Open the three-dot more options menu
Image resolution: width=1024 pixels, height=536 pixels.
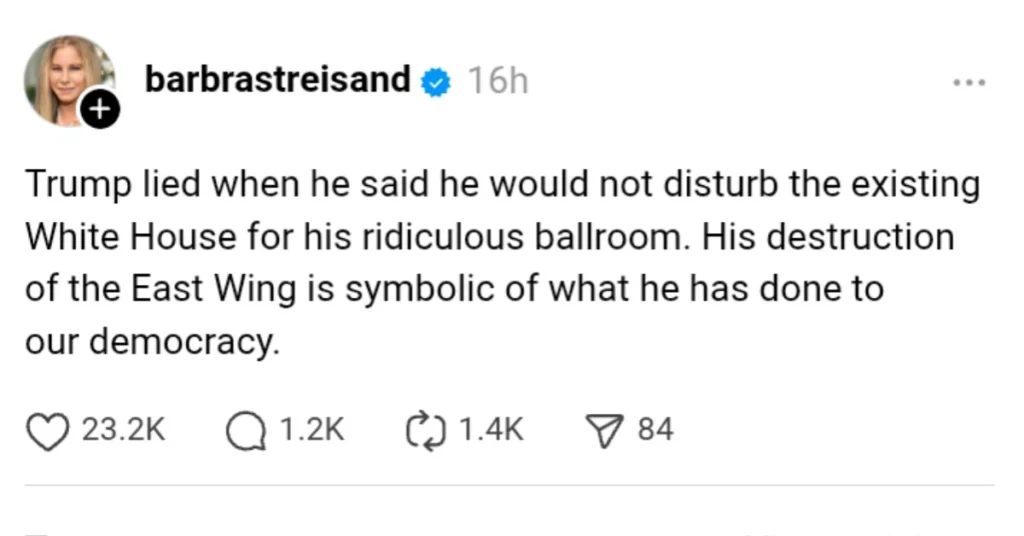pos(968,82)
